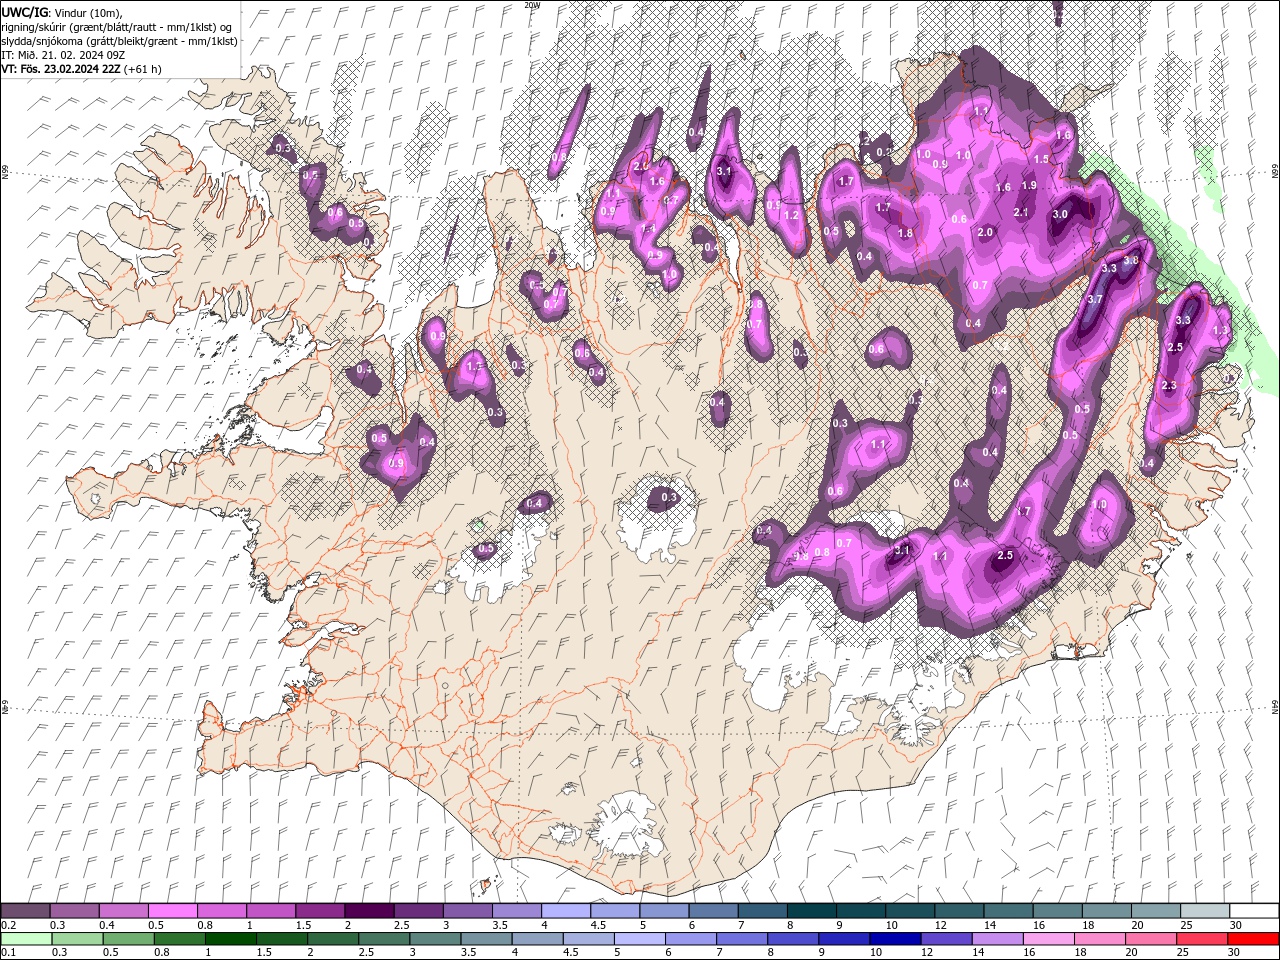Screen dimensions: 1280x960
Task: Select the "IT: Mið. 21. 02. 2024 09Z" line
Action: pos(63,55)
